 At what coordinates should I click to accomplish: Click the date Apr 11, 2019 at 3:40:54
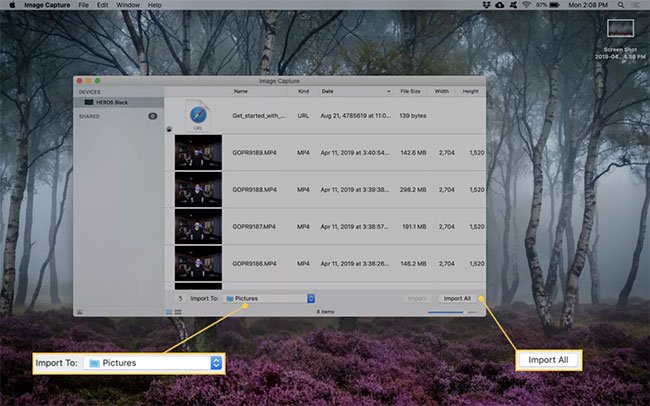click(354, 153)
